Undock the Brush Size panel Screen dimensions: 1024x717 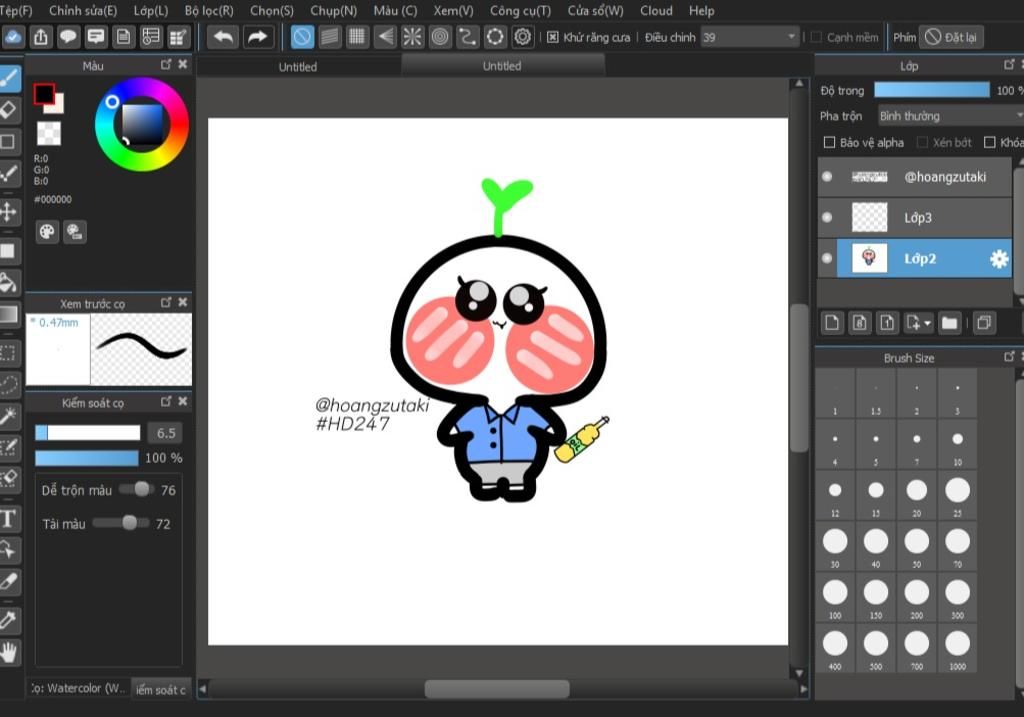click(x=1009, y=357)
